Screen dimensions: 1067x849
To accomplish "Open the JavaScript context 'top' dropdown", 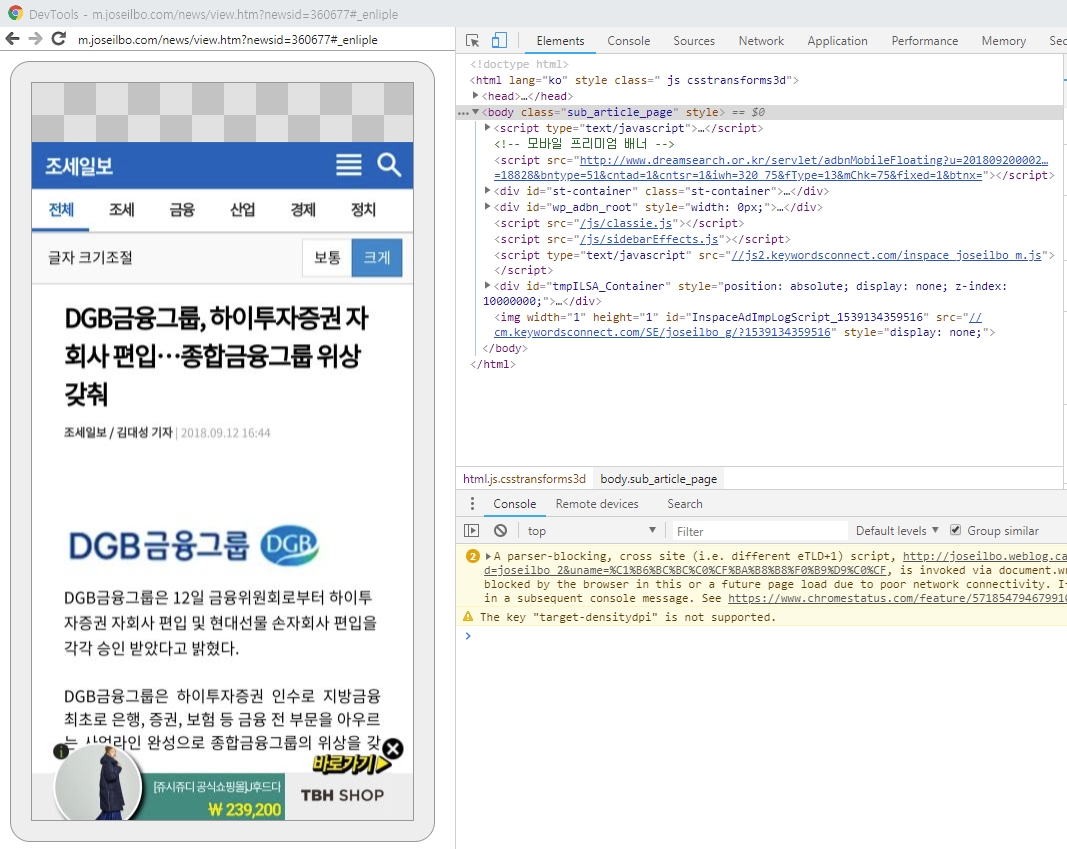I will click(x=591, y=531).
